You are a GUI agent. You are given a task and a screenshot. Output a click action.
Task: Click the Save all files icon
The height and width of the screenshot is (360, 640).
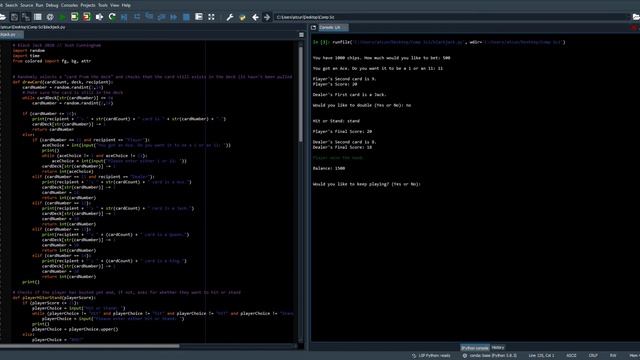[x=26, y=17]
